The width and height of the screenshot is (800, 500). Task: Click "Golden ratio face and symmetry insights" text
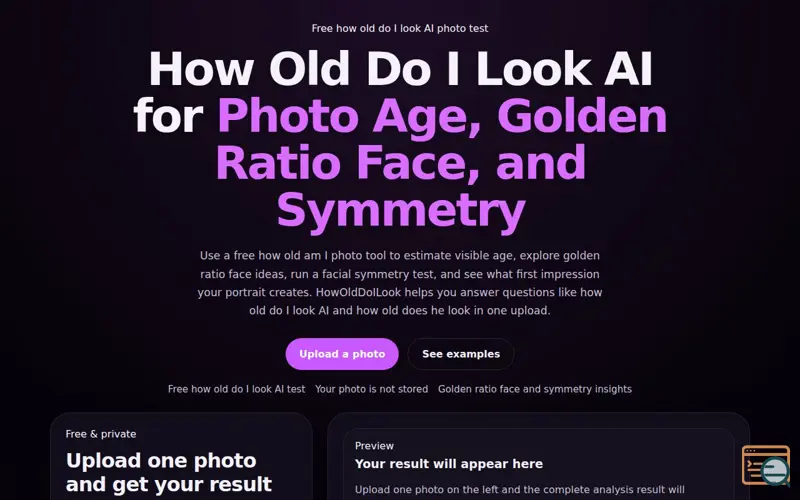click(x=535, y=389)
